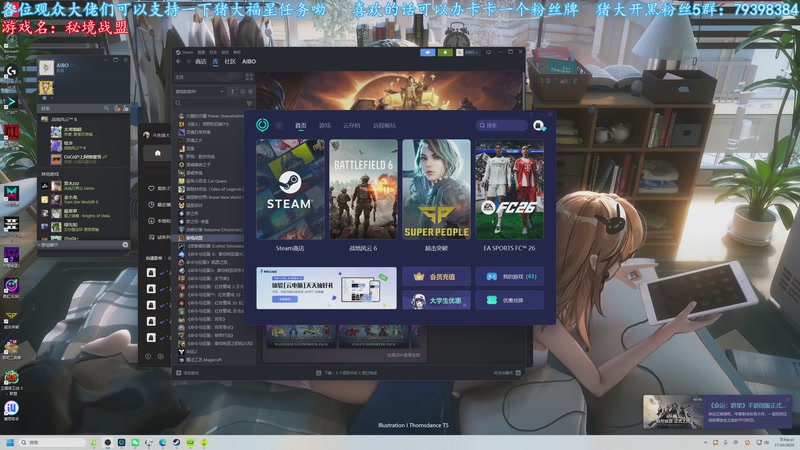The width and height of the screenshot is (800, 450).
Task: Click the Steam library search field
Action: click(209, 104)
